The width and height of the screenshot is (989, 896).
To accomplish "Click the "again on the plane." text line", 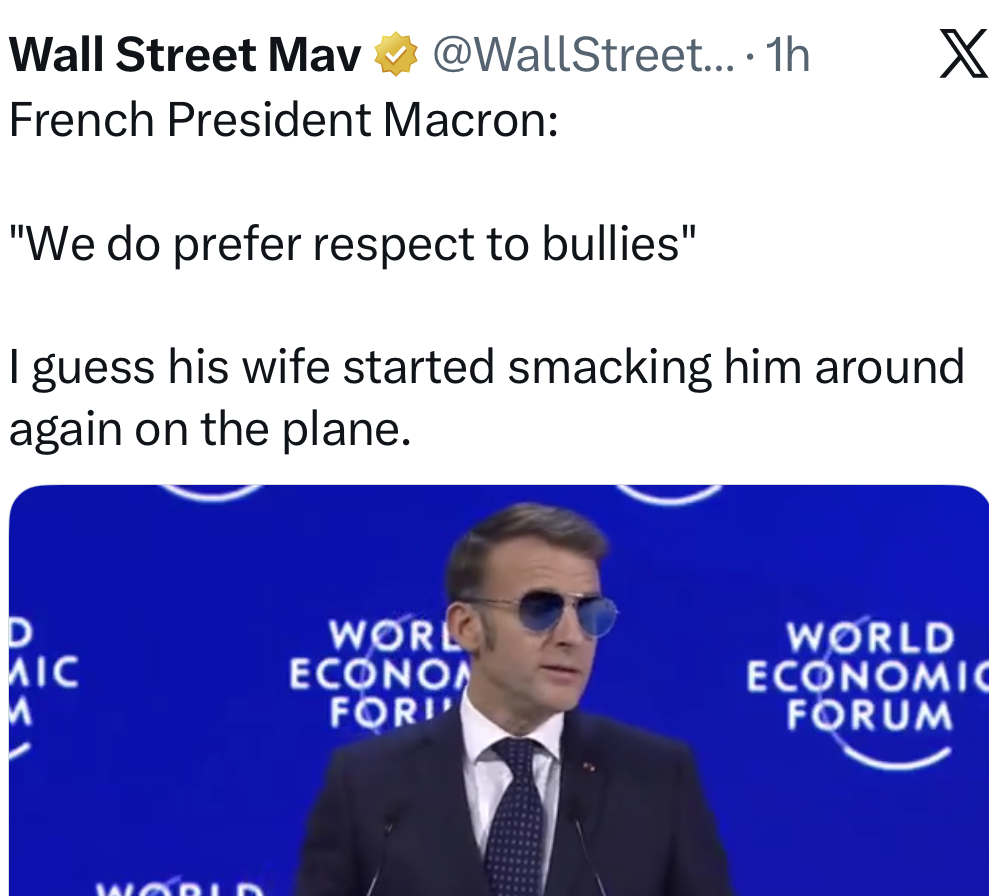I will tap(210, 429).
